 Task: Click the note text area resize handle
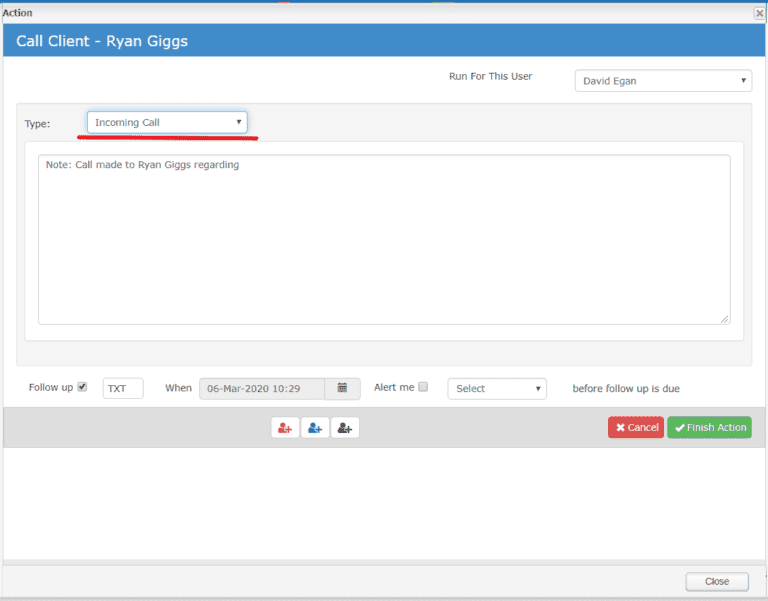coord(724,319)
